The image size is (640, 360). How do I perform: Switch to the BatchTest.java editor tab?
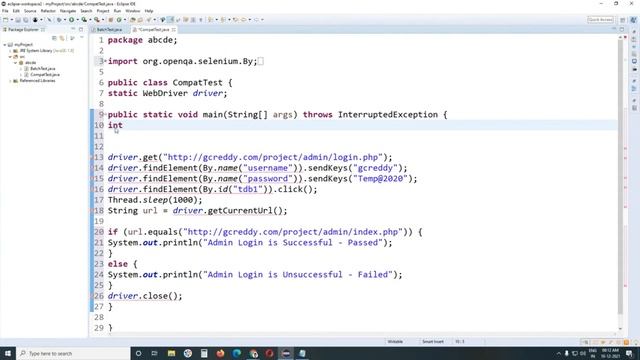point(109,30)
